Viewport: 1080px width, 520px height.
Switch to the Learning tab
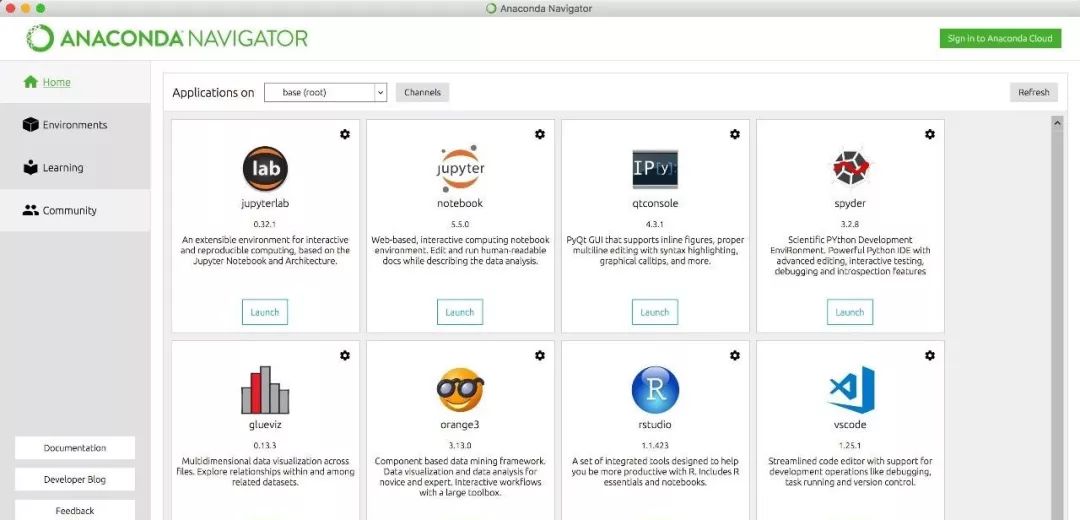[x=75, y=167]
